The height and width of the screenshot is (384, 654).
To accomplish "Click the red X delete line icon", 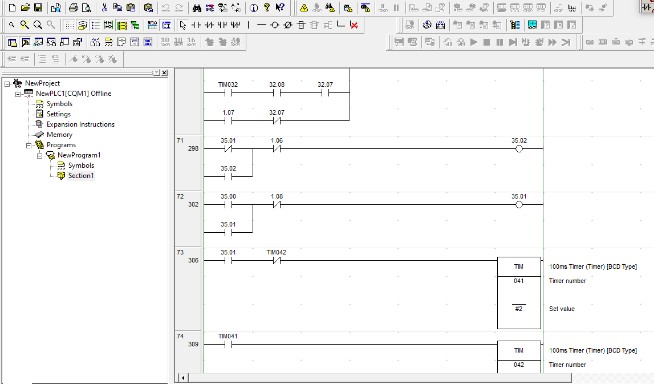I will point(354,25).
